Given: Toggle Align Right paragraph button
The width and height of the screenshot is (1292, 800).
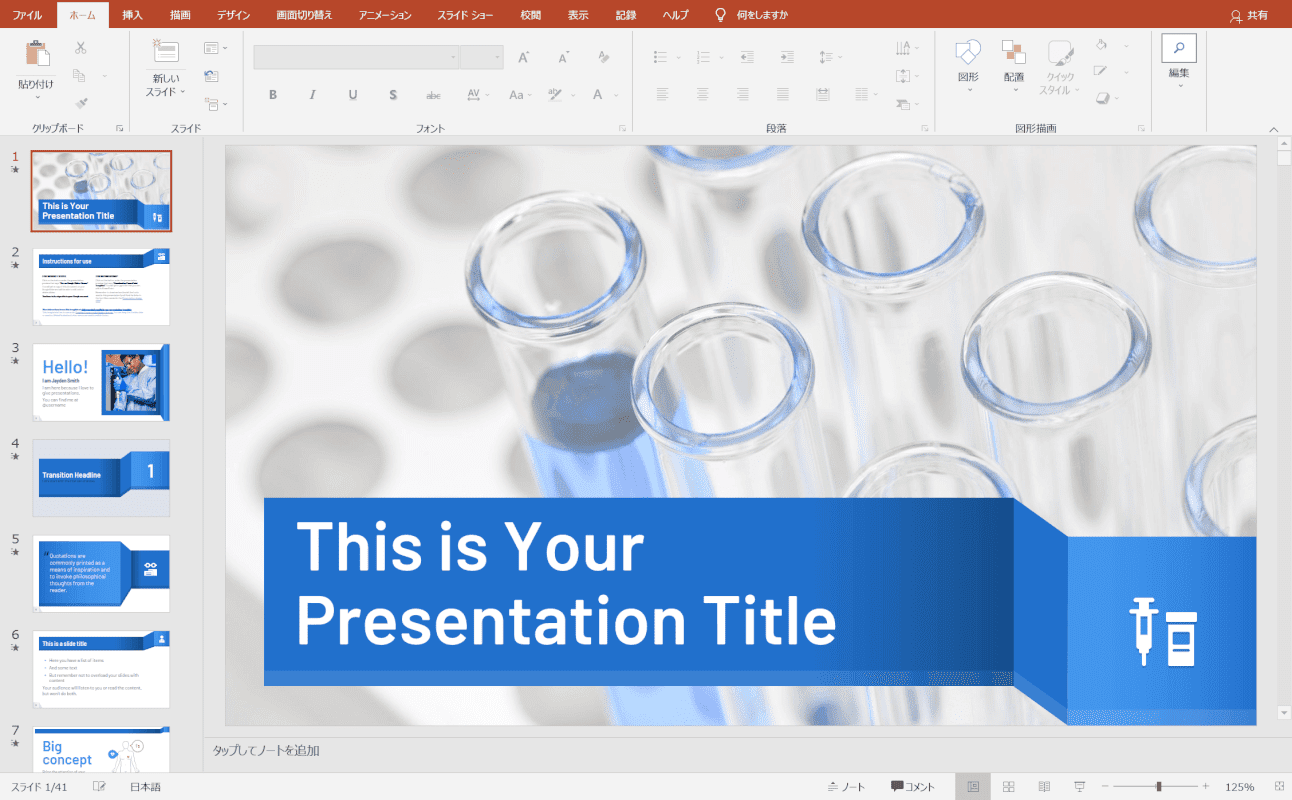Looking at the screenshot, I should tap(742, 95).
